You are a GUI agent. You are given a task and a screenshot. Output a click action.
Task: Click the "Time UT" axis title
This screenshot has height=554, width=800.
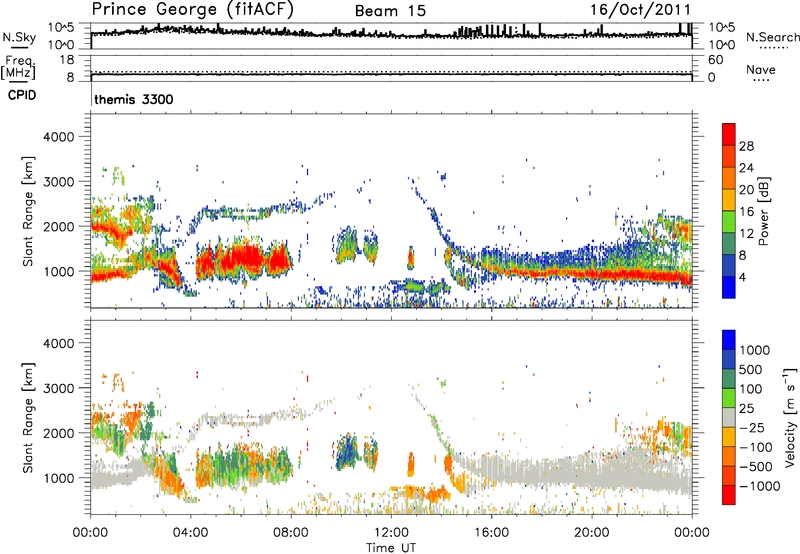(x=391, y=548)
